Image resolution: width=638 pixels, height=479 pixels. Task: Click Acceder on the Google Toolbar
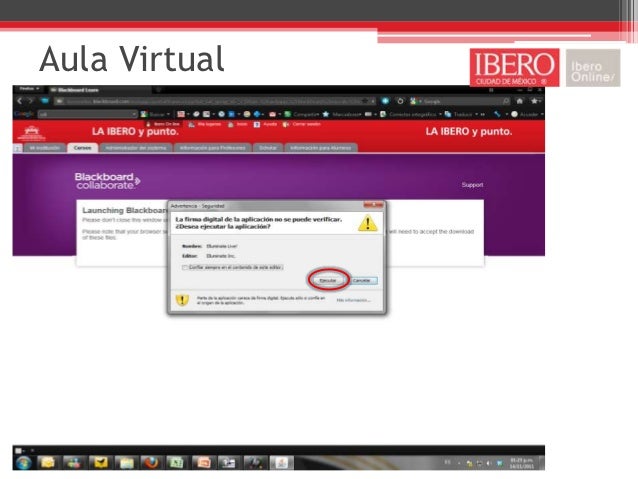[527, 114]
